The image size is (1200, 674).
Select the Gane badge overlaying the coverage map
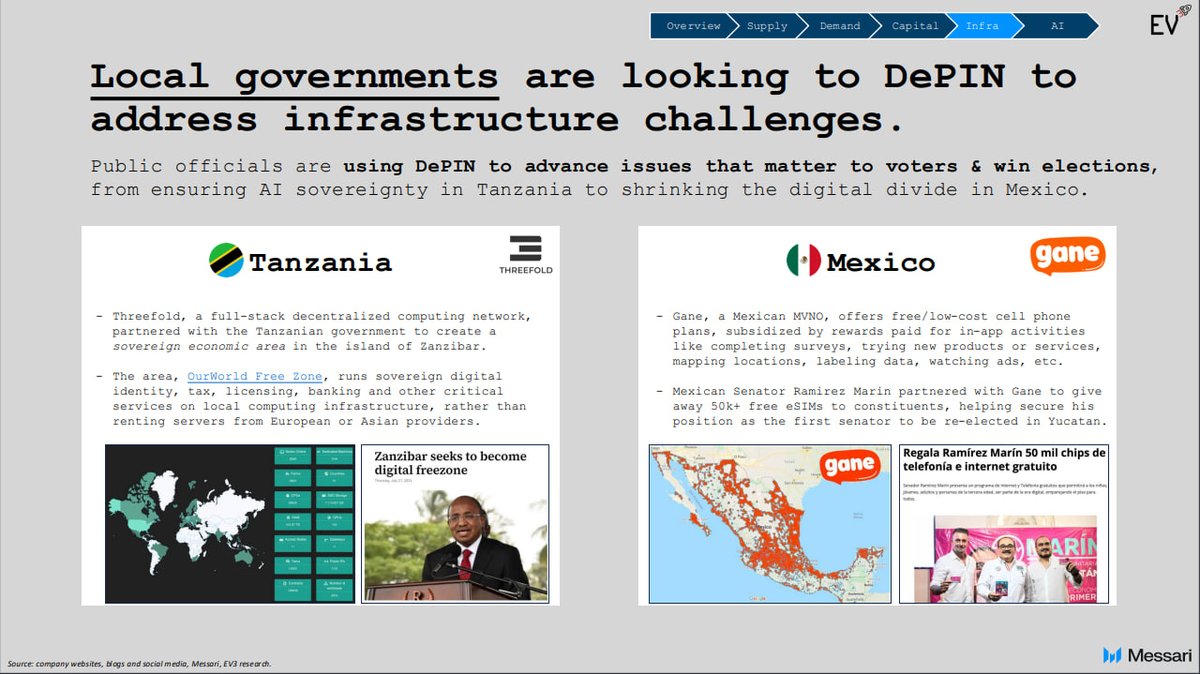point(851,466)
